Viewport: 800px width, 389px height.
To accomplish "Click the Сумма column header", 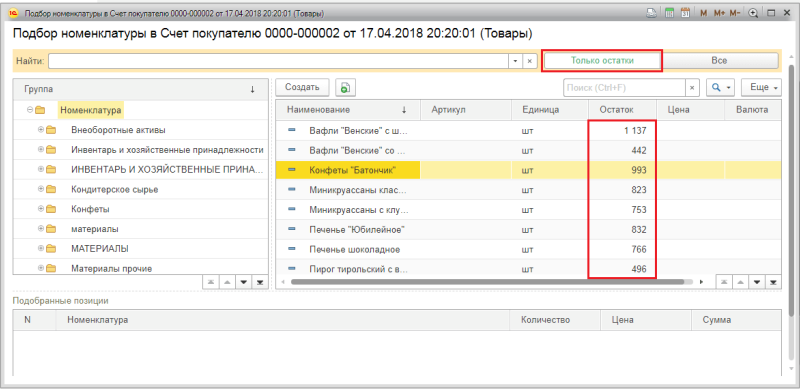I will tap(736, 320).
